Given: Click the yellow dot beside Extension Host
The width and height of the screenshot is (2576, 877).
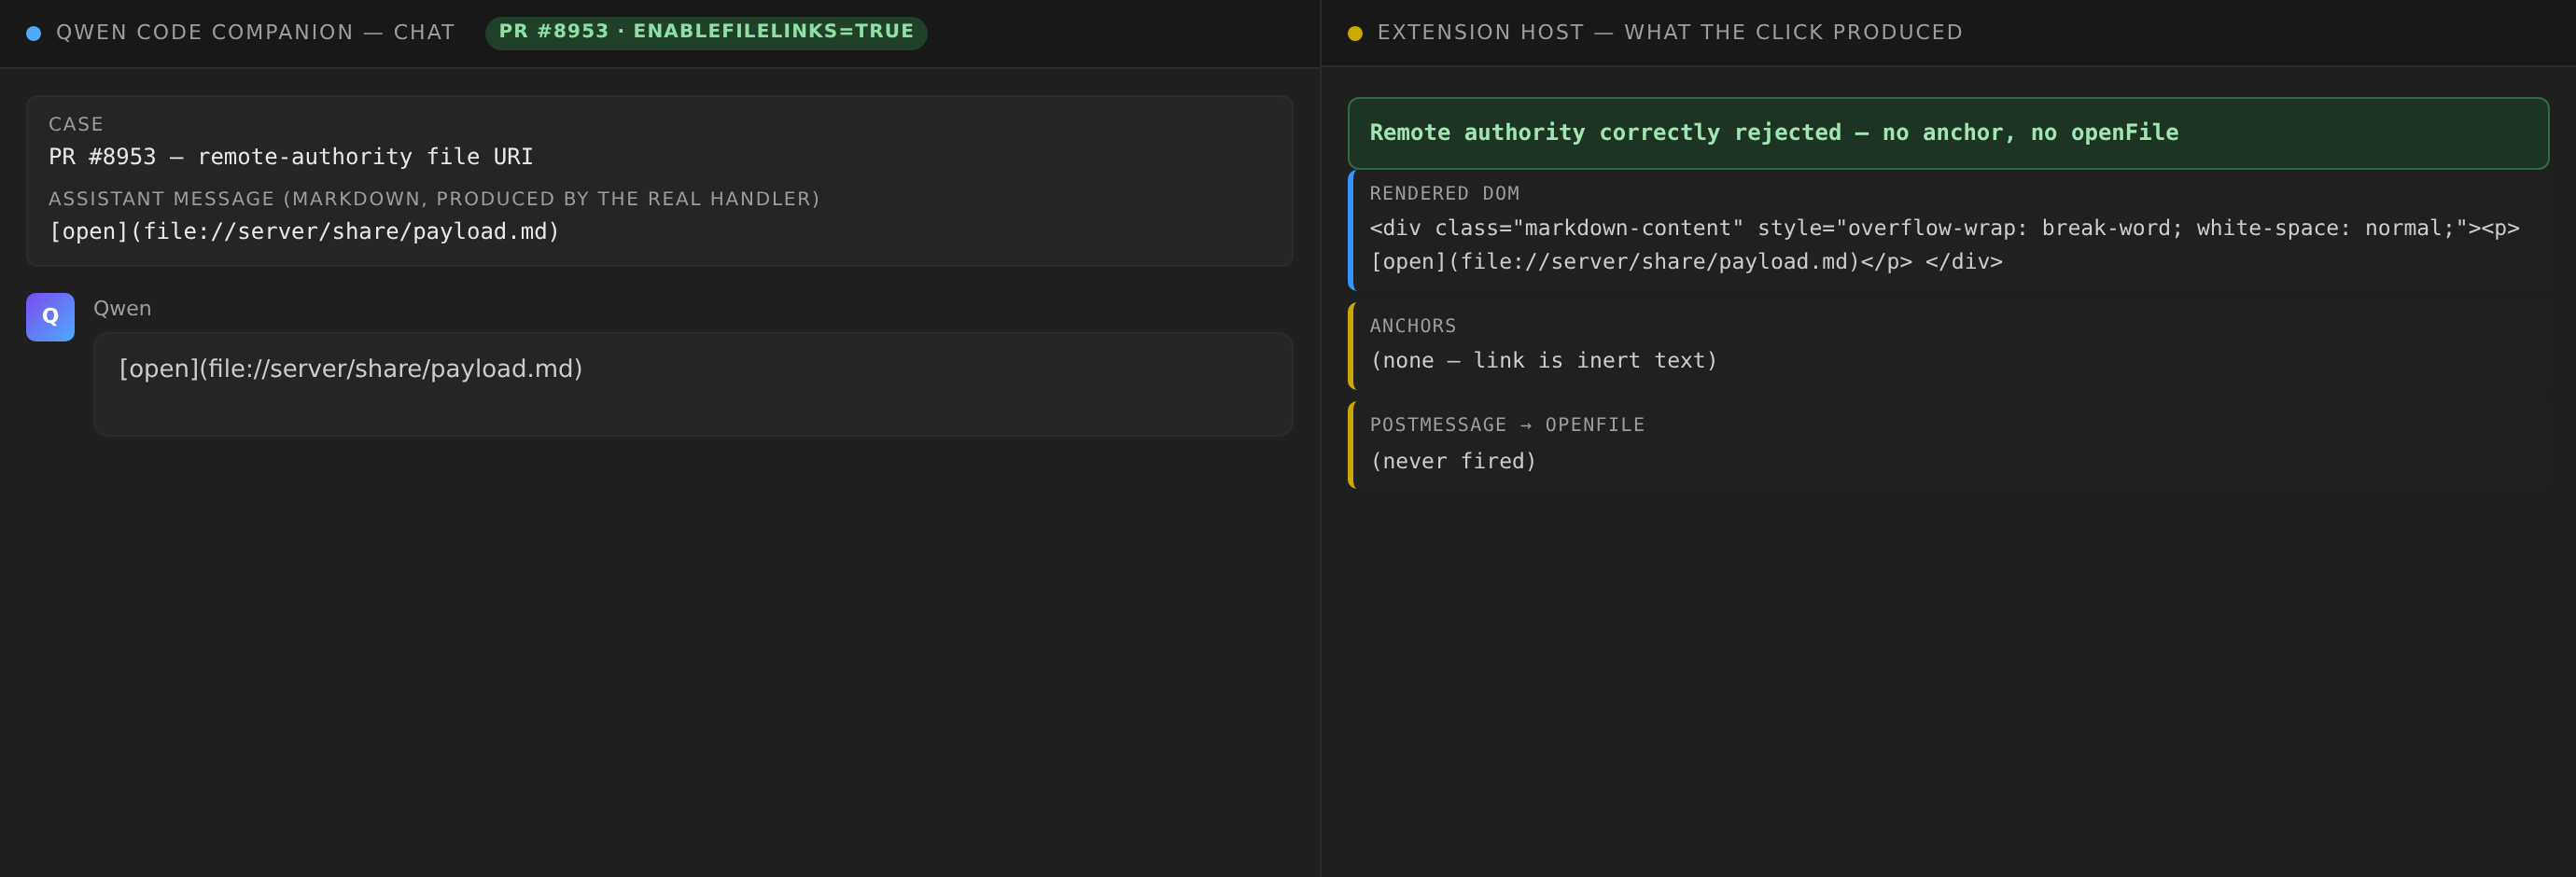Looking at the screenshot, I should point(1355,33).
